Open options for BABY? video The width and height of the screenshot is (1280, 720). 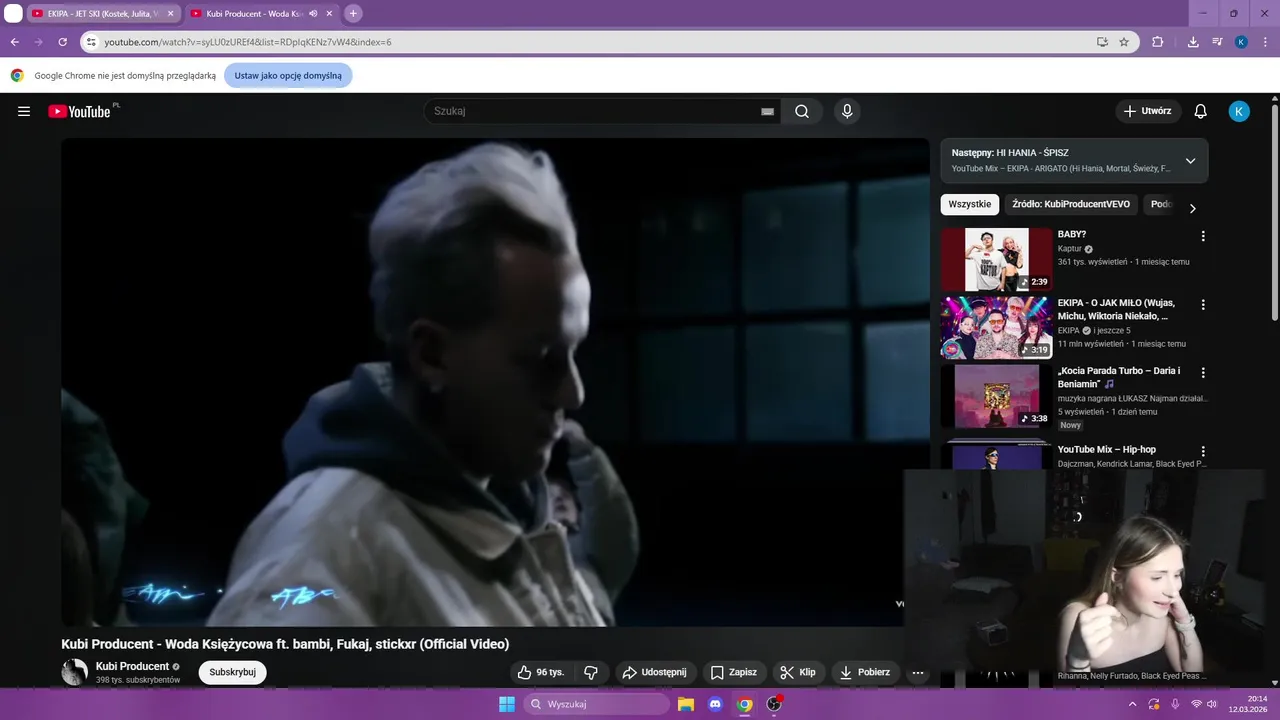1203,236
